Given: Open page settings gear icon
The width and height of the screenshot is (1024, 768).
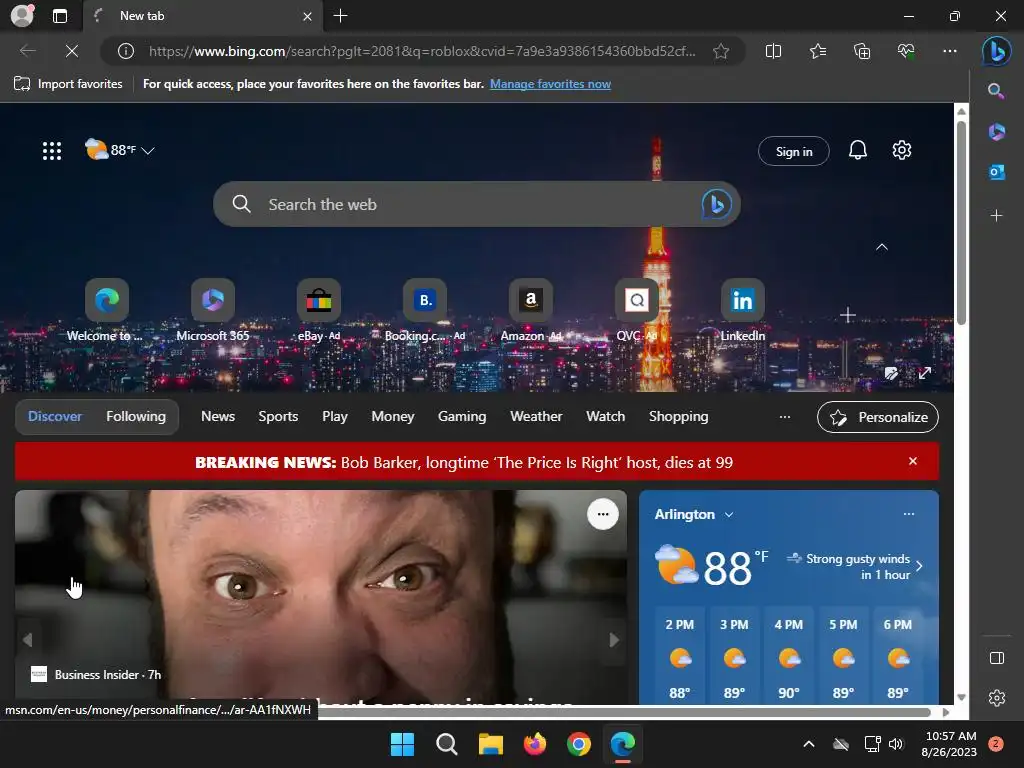Looking at the screenshot, I should point(902,150).
